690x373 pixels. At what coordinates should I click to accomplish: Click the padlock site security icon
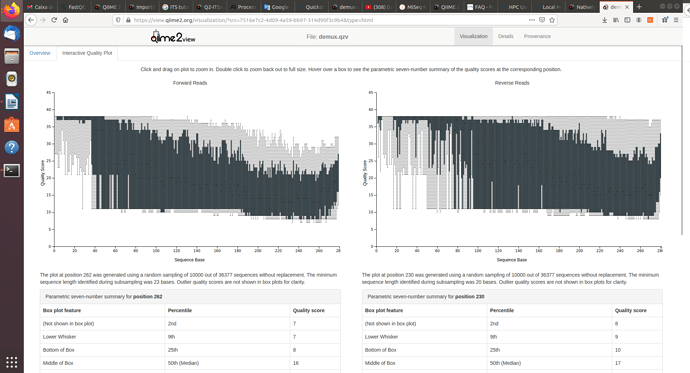pyautogui.click(x=128, y=20)
